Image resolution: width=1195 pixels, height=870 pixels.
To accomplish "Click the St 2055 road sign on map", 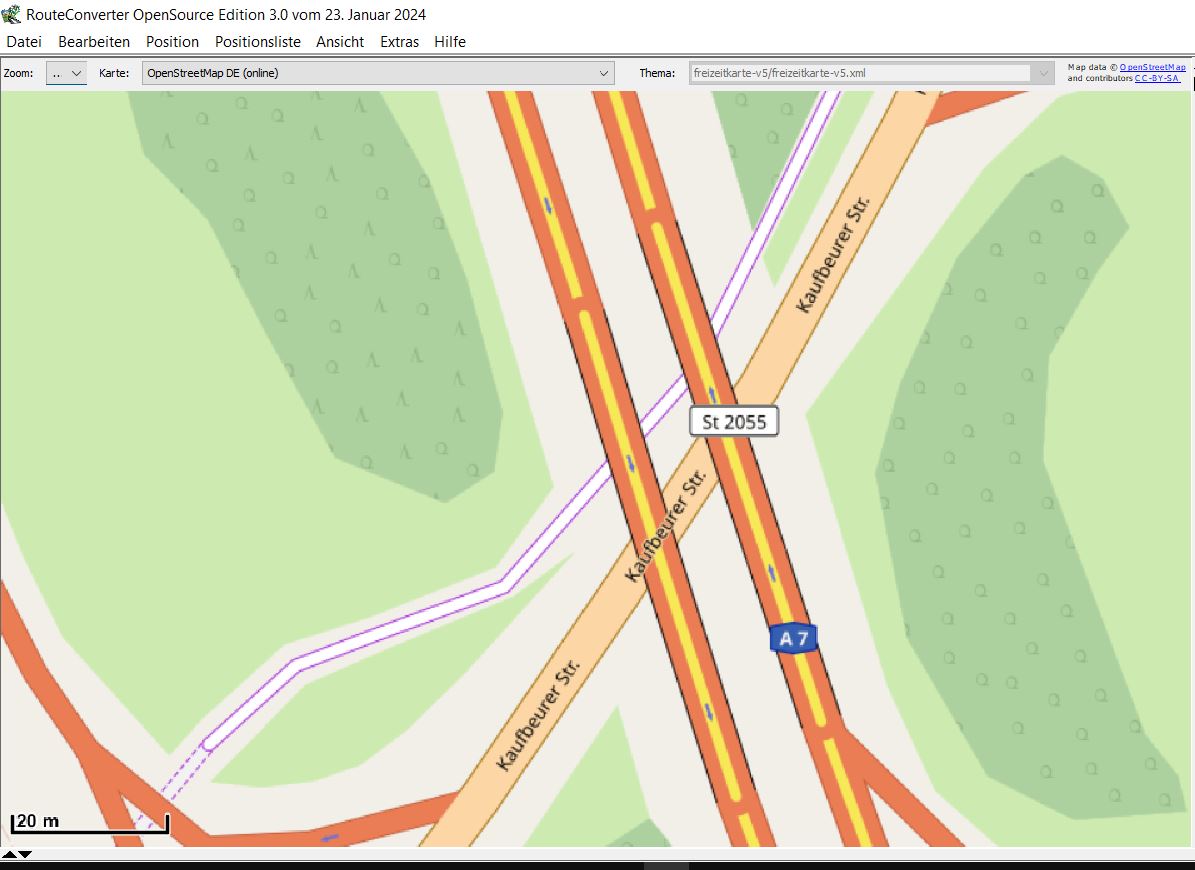I will tap(734, 422).
